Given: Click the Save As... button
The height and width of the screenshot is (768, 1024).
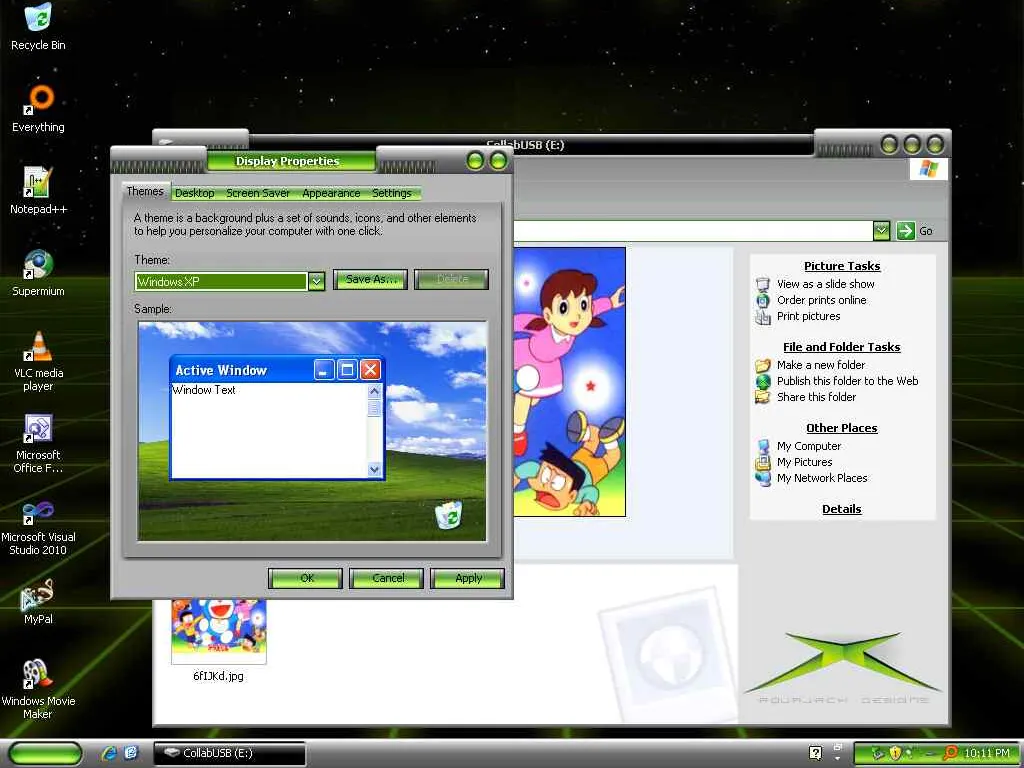Looking at the screenshot, I should 370,280.
